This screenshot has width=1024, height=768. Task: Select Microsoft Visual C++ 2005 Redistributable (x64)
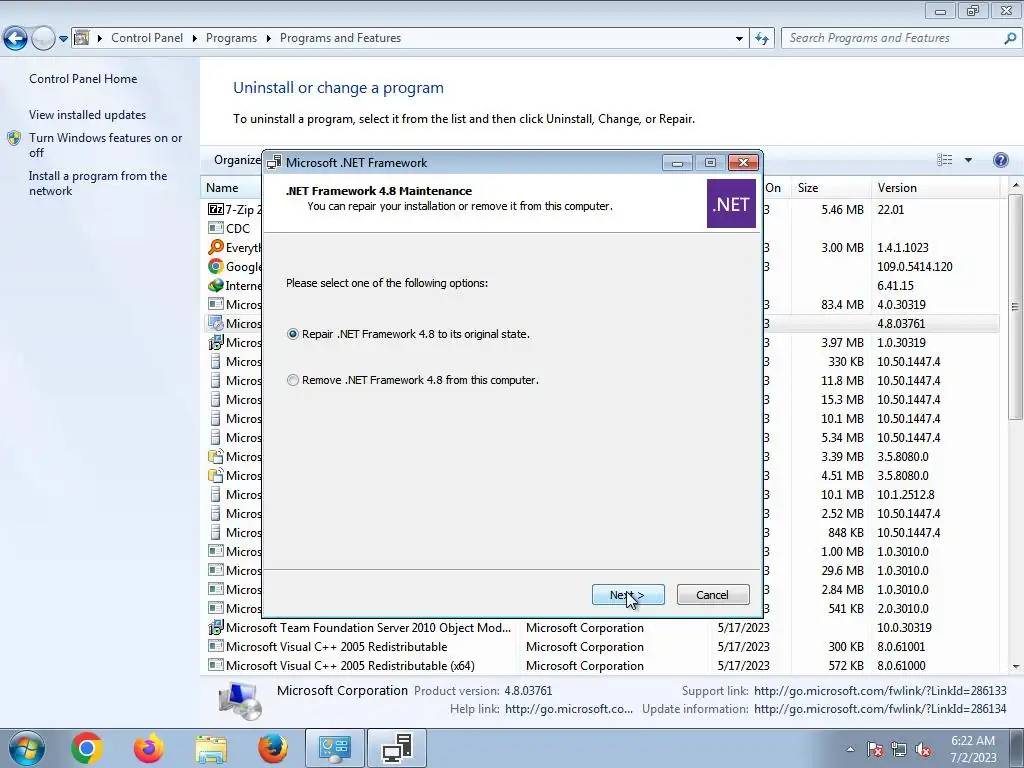602,665
